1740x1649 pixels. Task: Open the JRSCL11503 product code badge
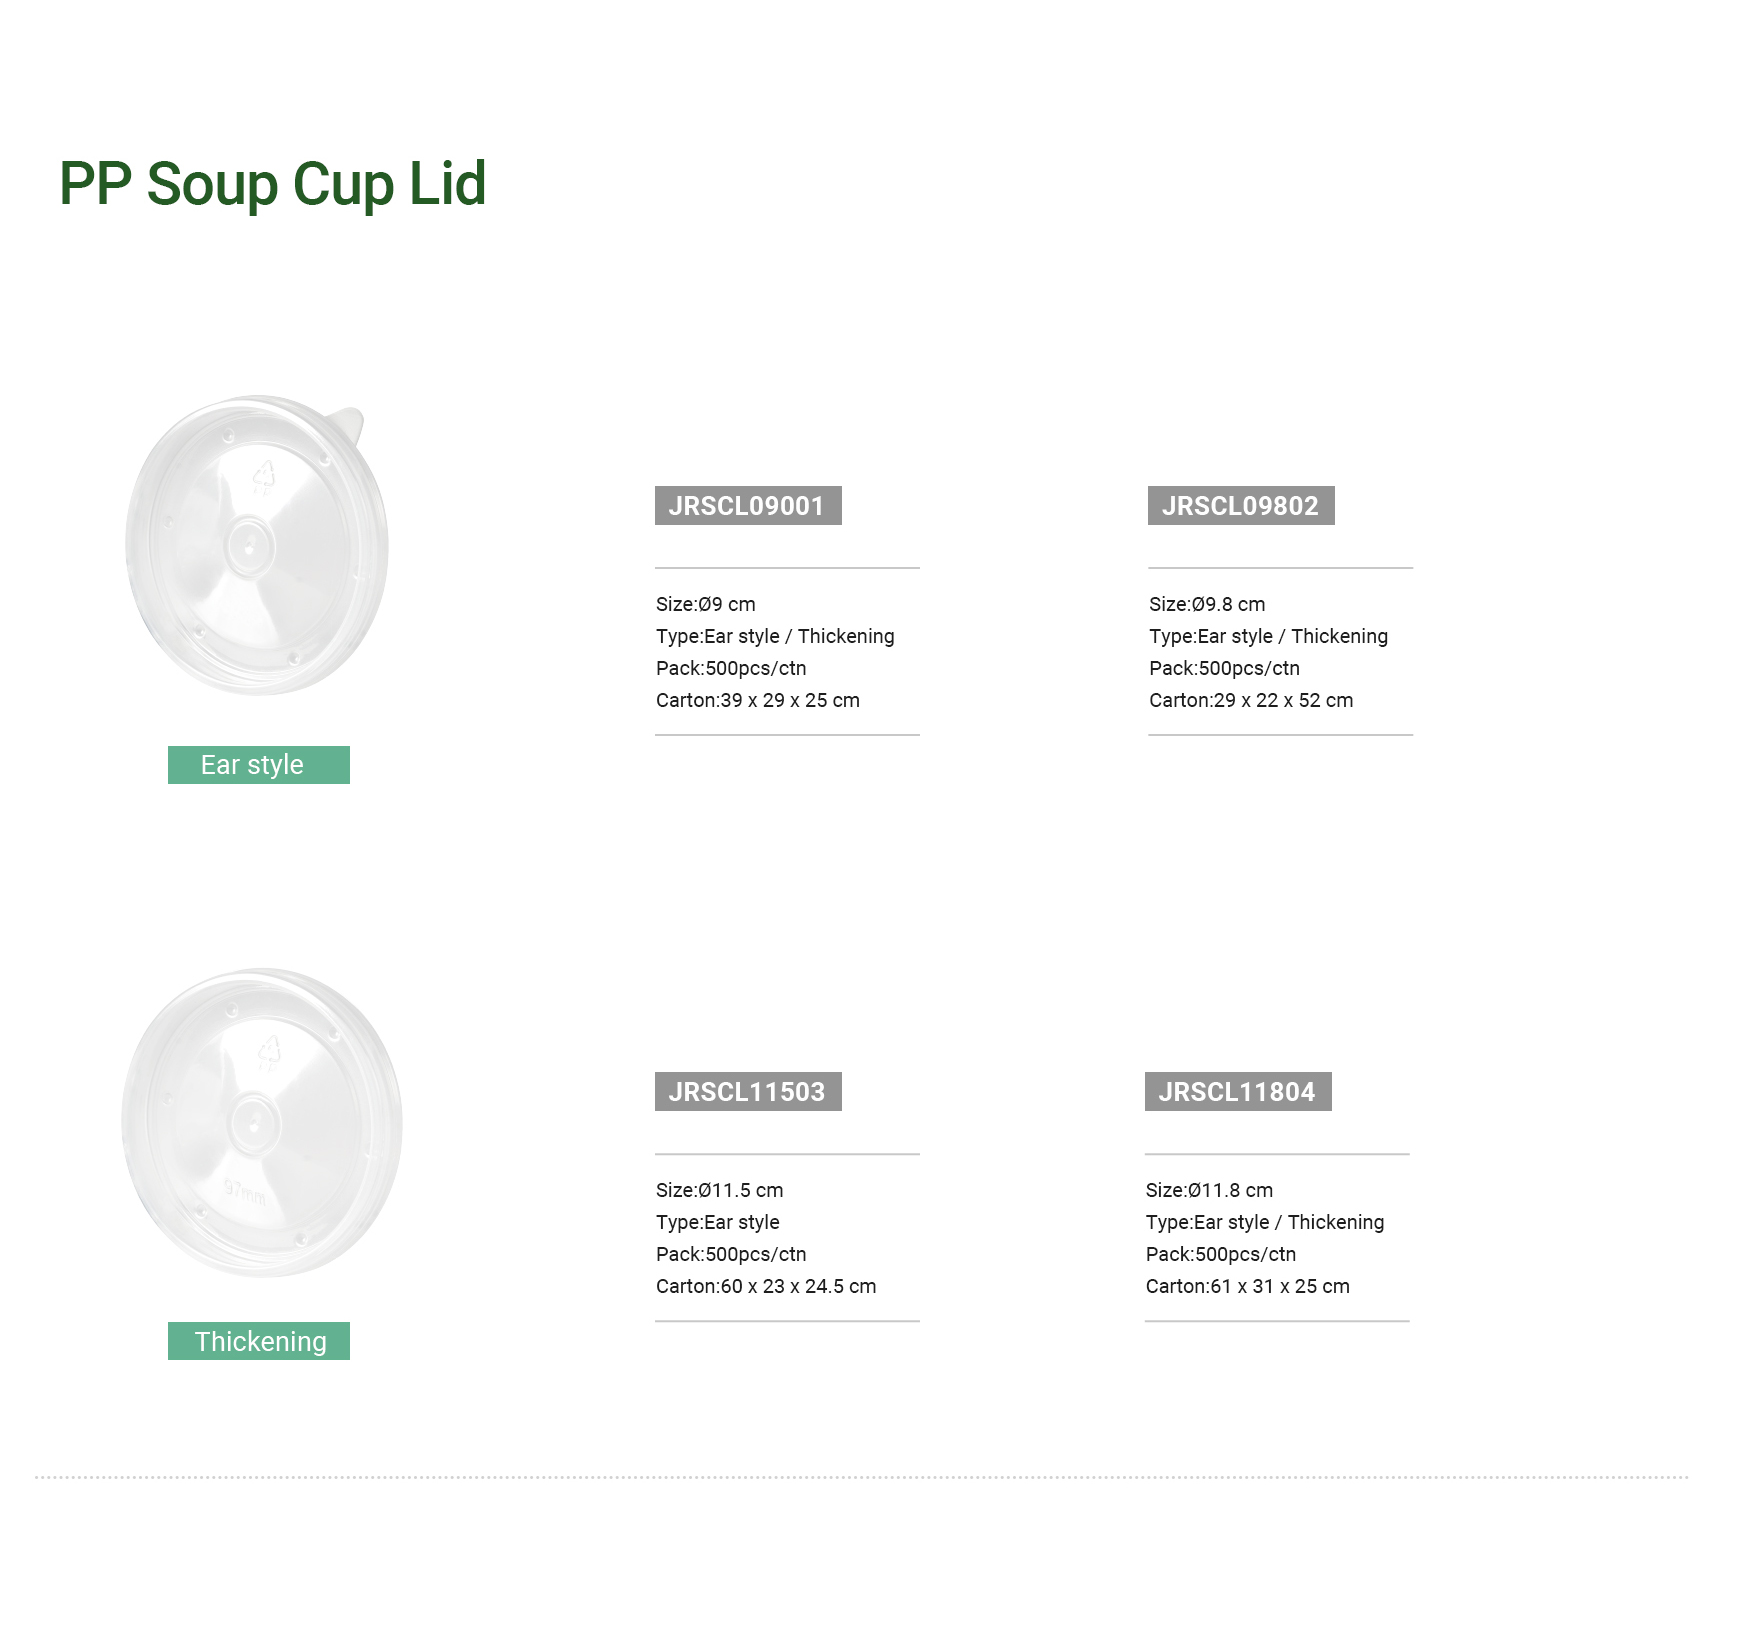pyautogui.click(x=747, y=1092)
